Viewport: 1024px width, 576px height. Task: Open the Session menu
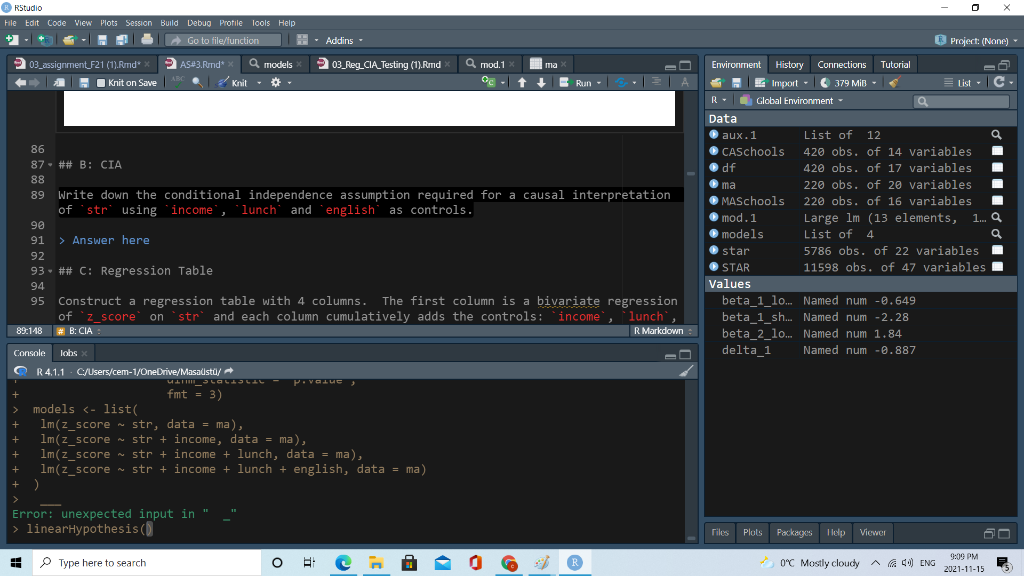(138, 23)
